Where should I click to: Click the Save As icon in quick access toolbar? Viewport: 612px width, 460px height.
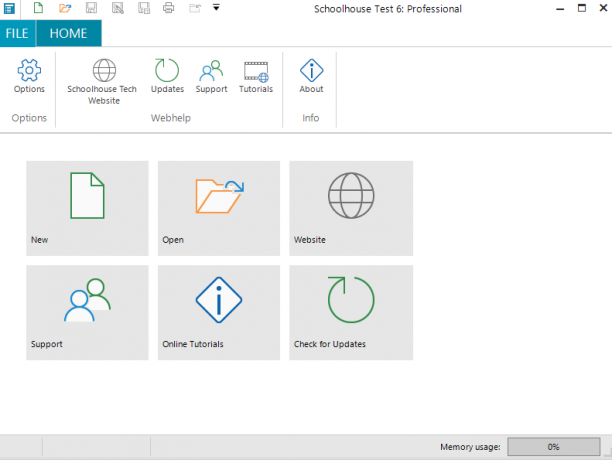pos(117,7)
